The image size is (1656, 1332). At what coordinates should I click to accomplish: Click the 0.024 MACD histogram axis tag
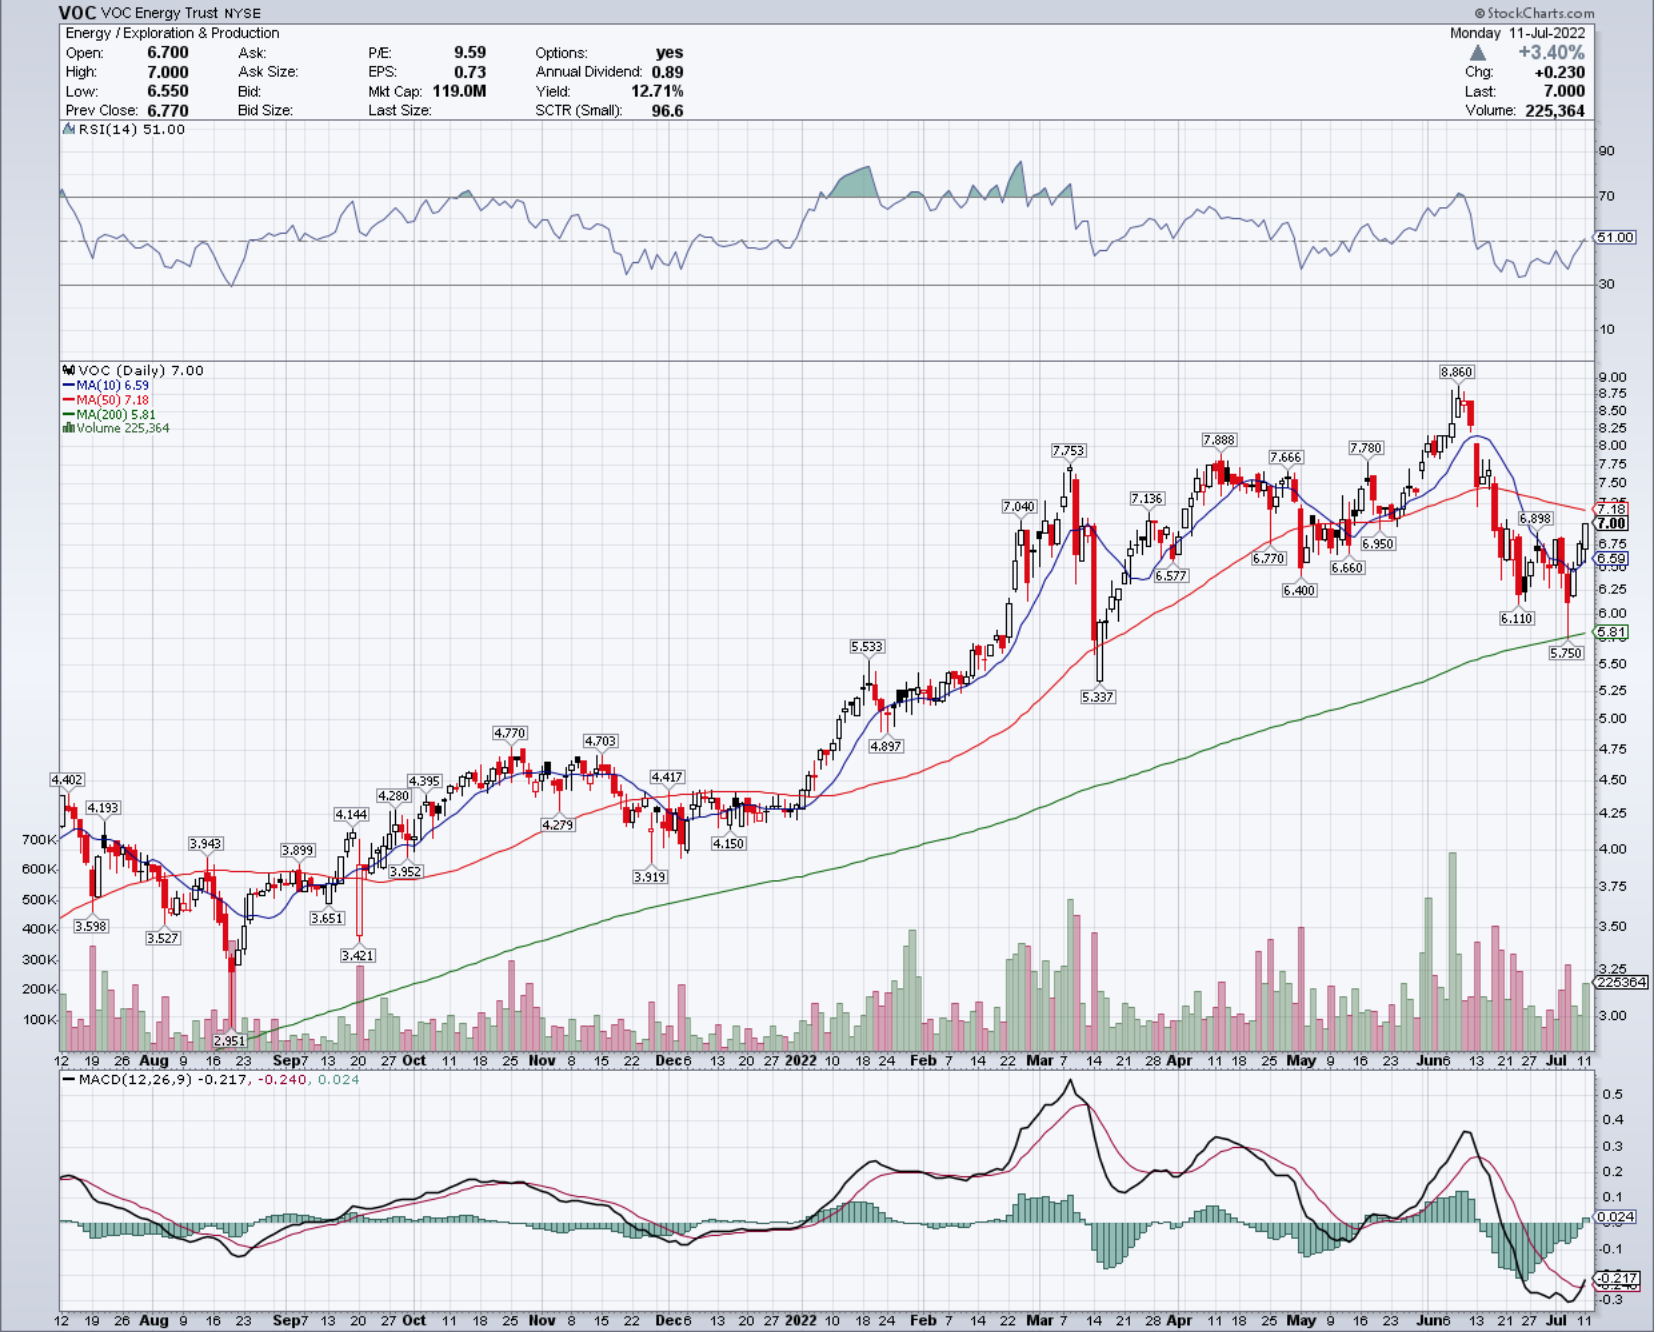pyautogui.click(x=1615, y=1217)
